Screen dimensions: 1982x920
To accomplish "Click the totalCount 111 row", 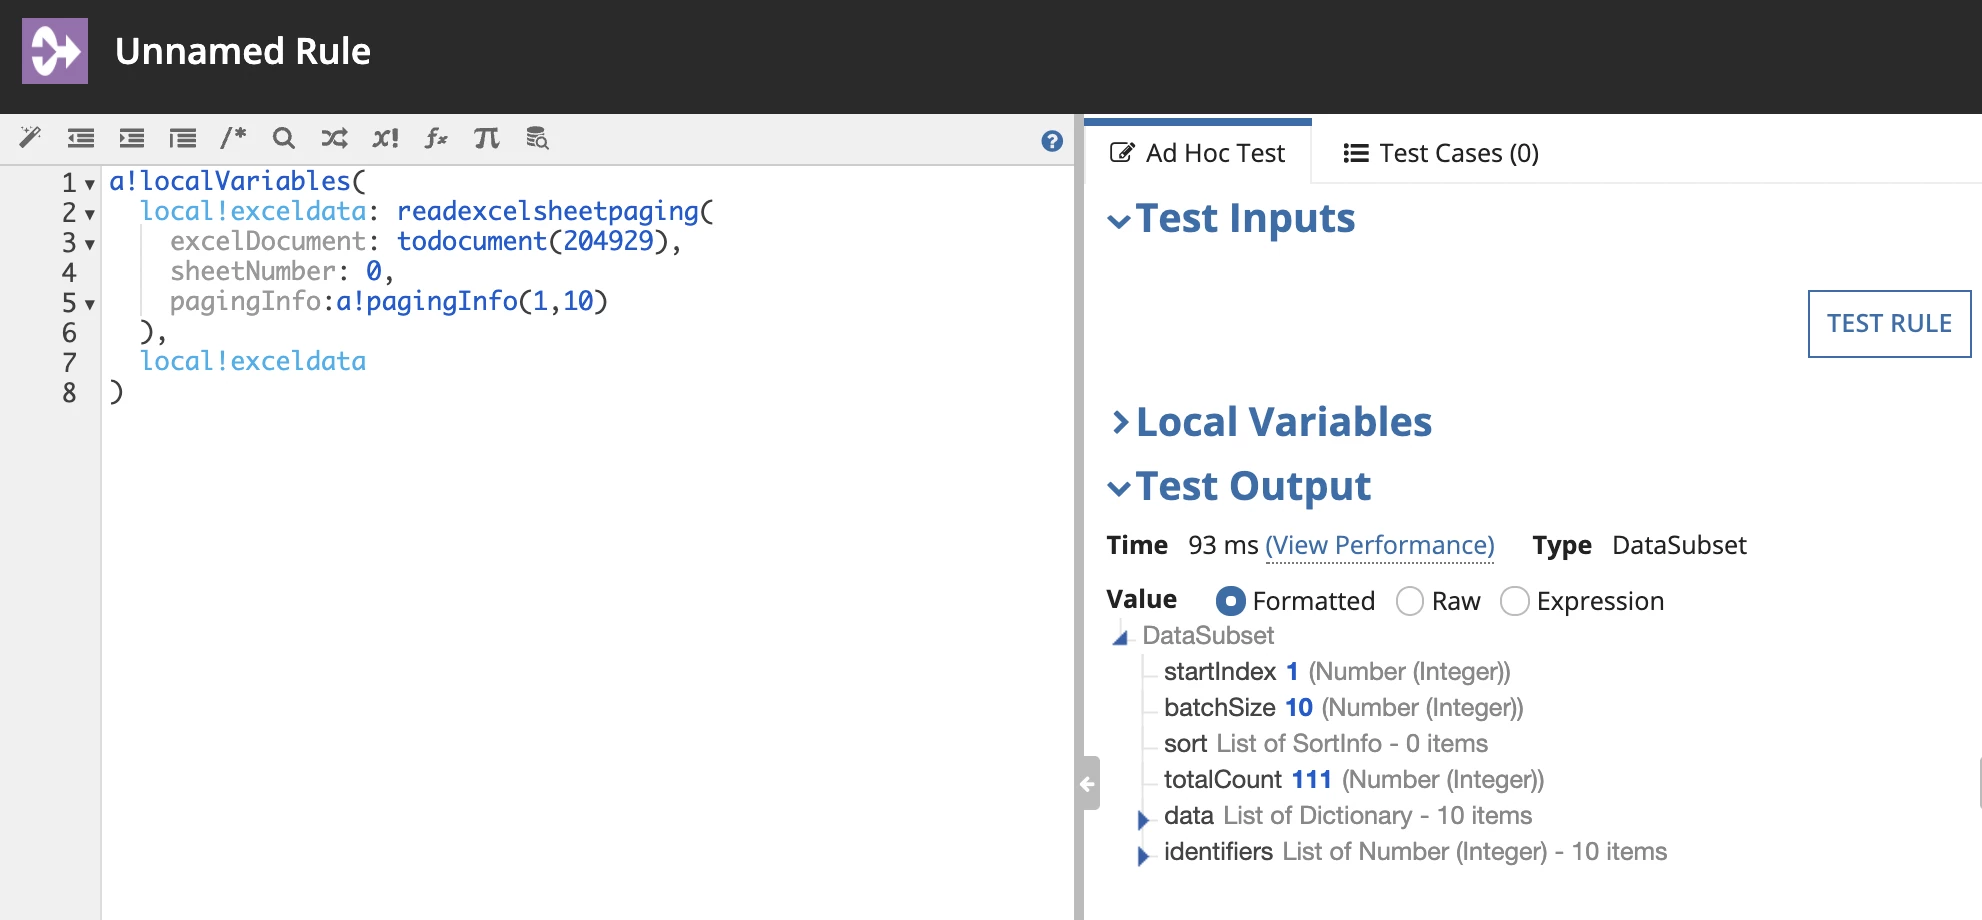I will [1354, 780].
